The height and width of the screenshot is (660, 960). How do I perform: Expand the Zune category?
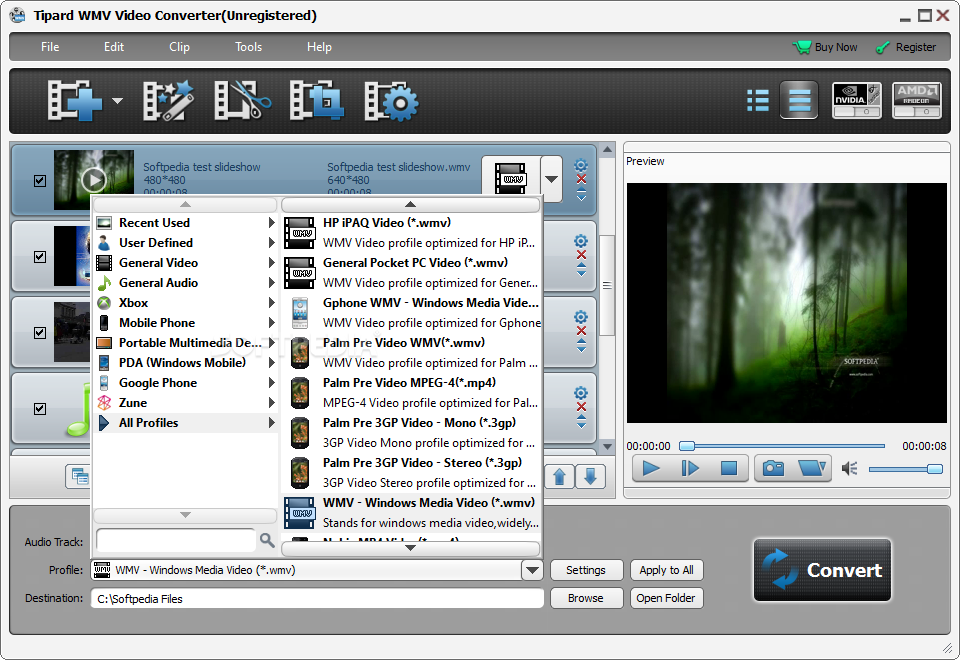point(186,403)
